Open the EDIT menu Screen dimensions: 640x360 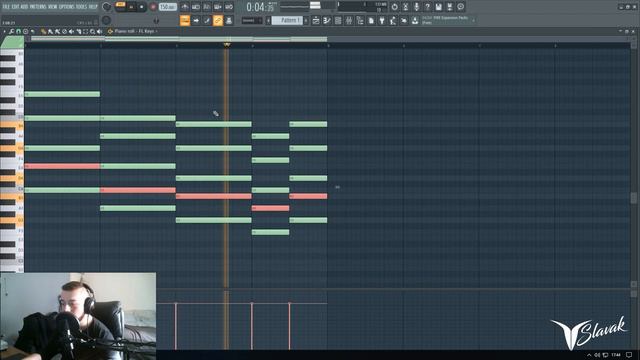(15, 7)
